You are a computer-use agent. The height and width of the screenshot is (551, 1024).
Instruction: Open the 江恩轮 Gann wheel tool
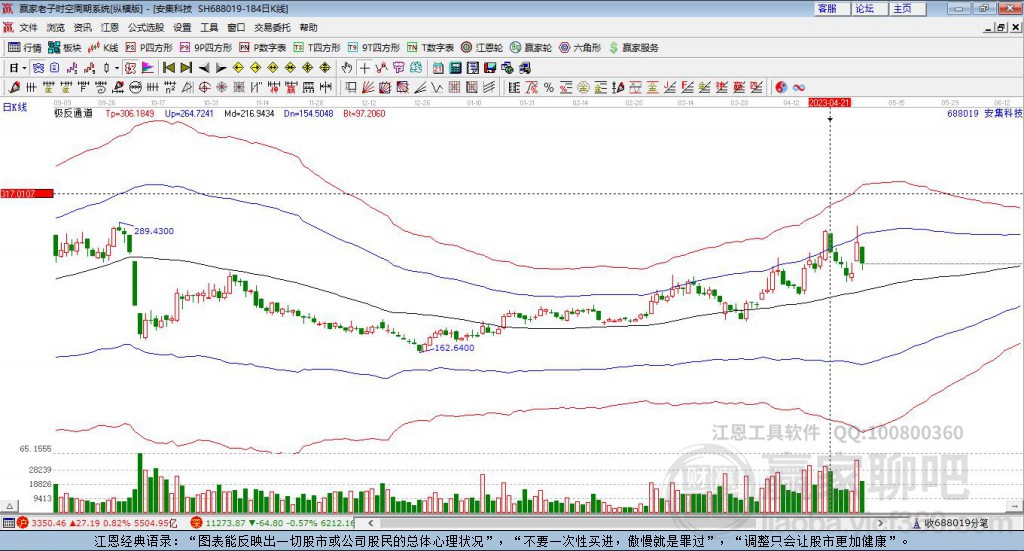481,48
